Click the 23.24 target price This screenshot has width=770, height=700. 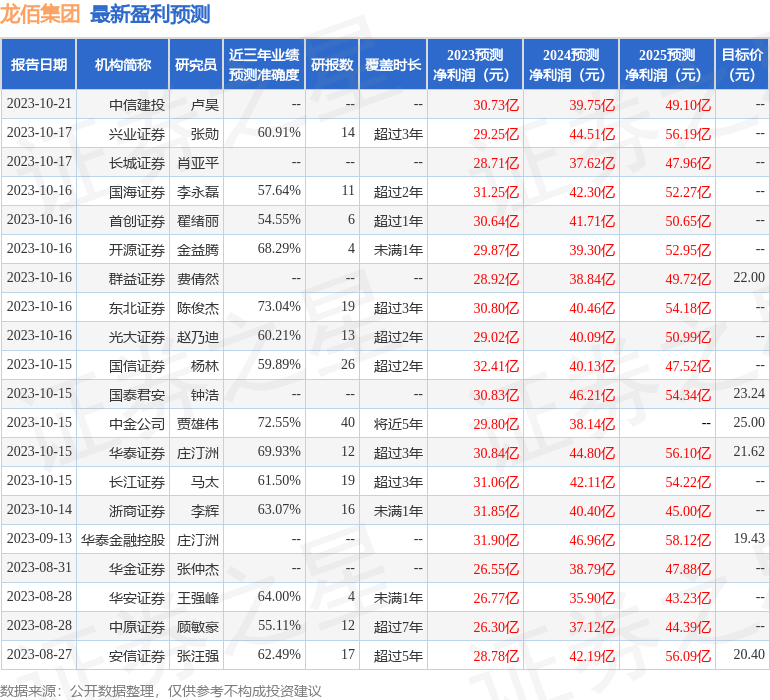pos(749,393)
